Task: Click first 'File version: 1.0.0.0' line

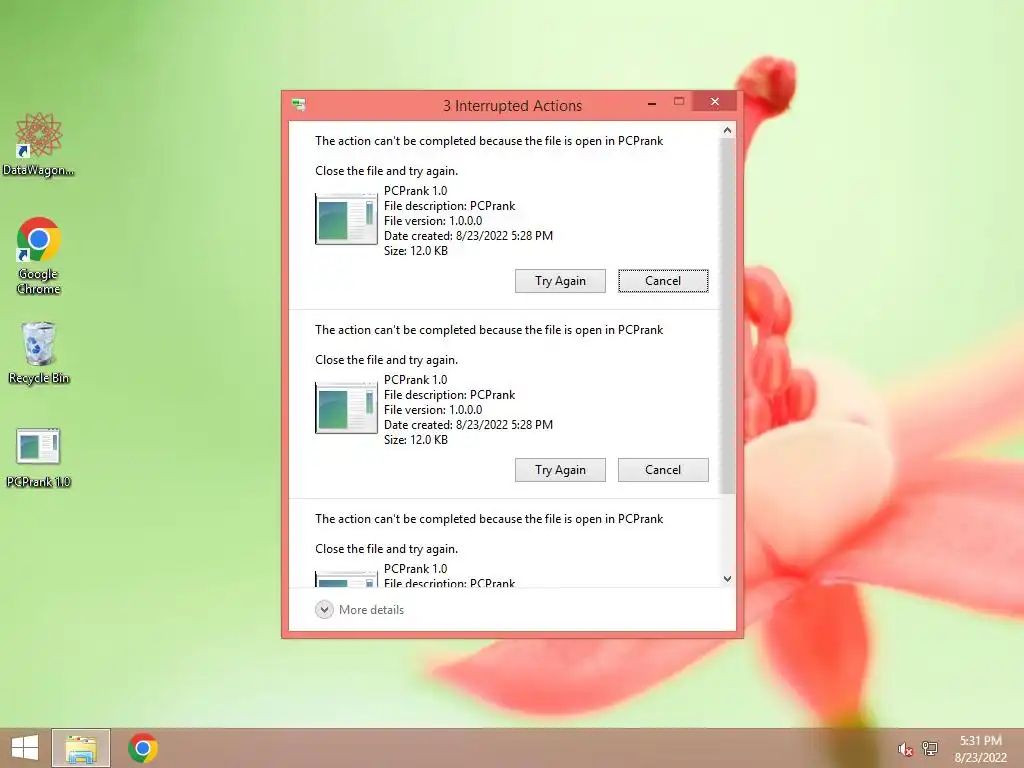Action: [x=433, y=221]
